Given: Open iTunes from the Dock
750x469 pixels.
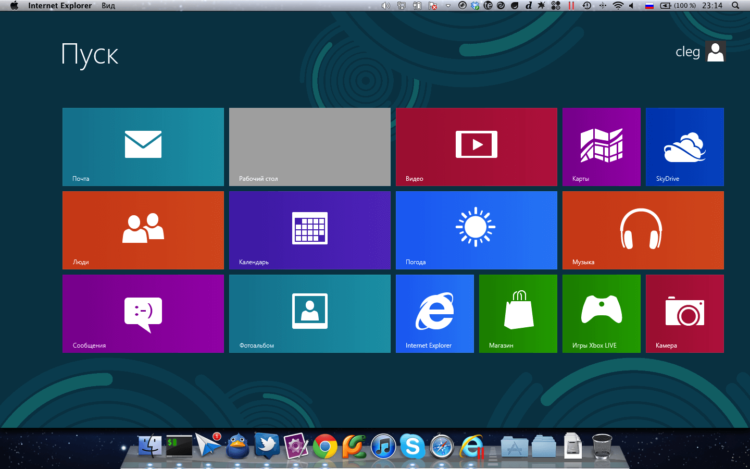Looking at the screenshot, I should pyautogui.click(x=383, y=447).
